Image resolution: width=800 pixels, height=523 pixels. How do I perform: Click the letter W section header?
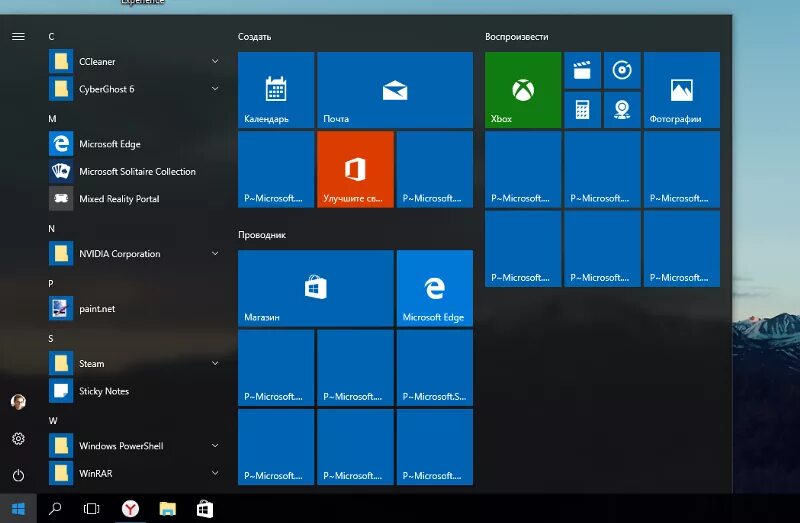53,421
